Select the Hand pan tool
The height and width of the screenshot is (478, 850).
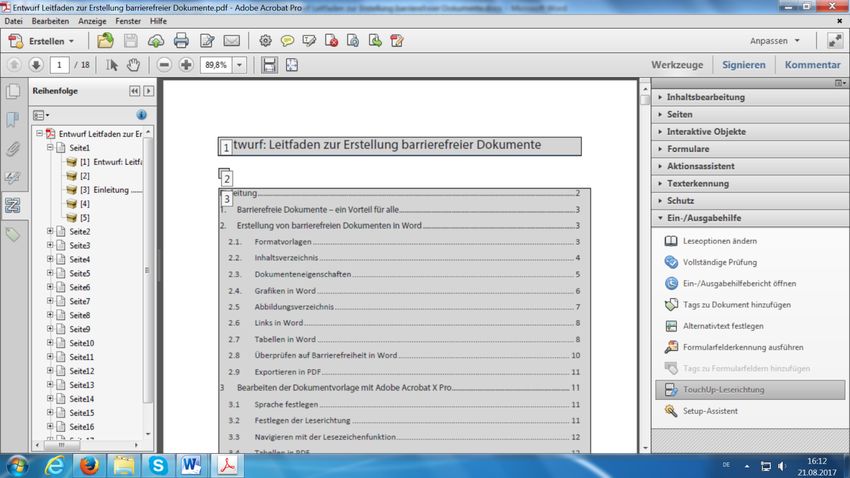[133, 65]
